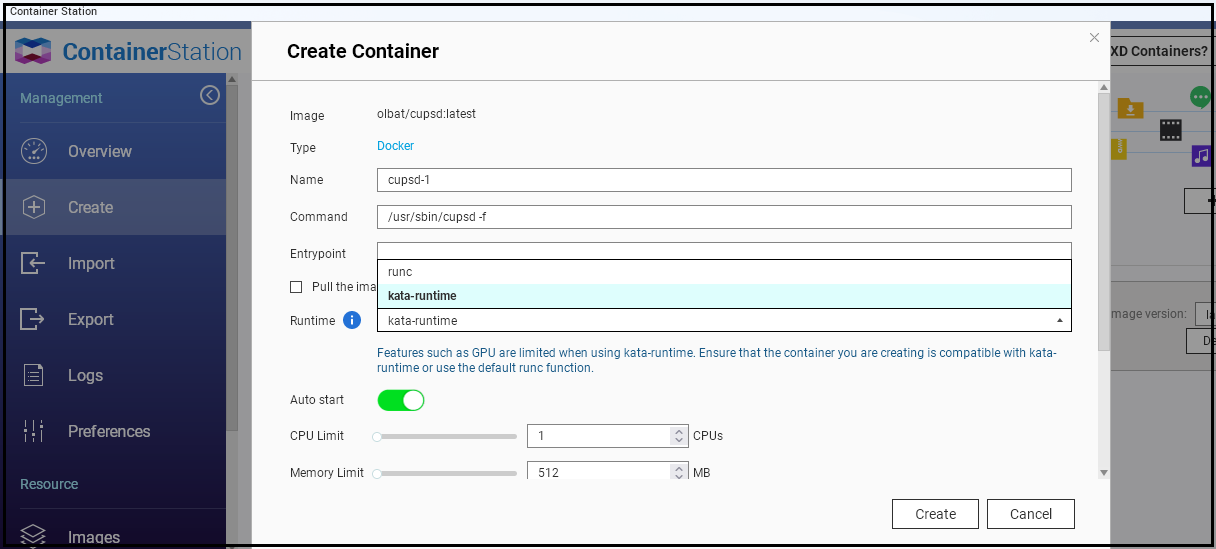Click the Export arrow icon

point(34,319)
